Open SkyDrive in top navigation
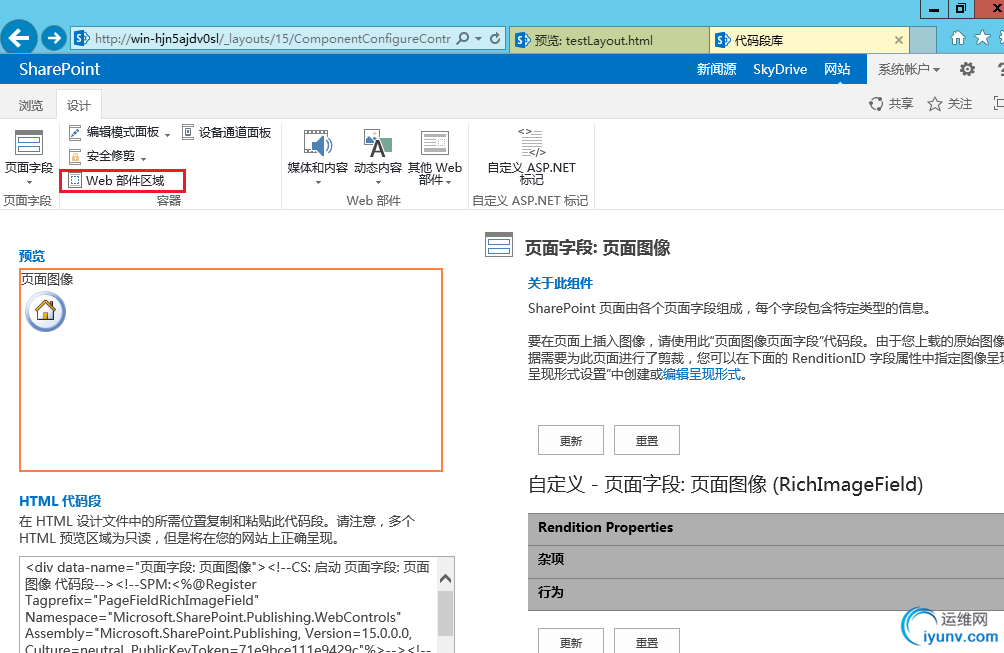Screen dimensions: 1004x653 coord(780,69)
